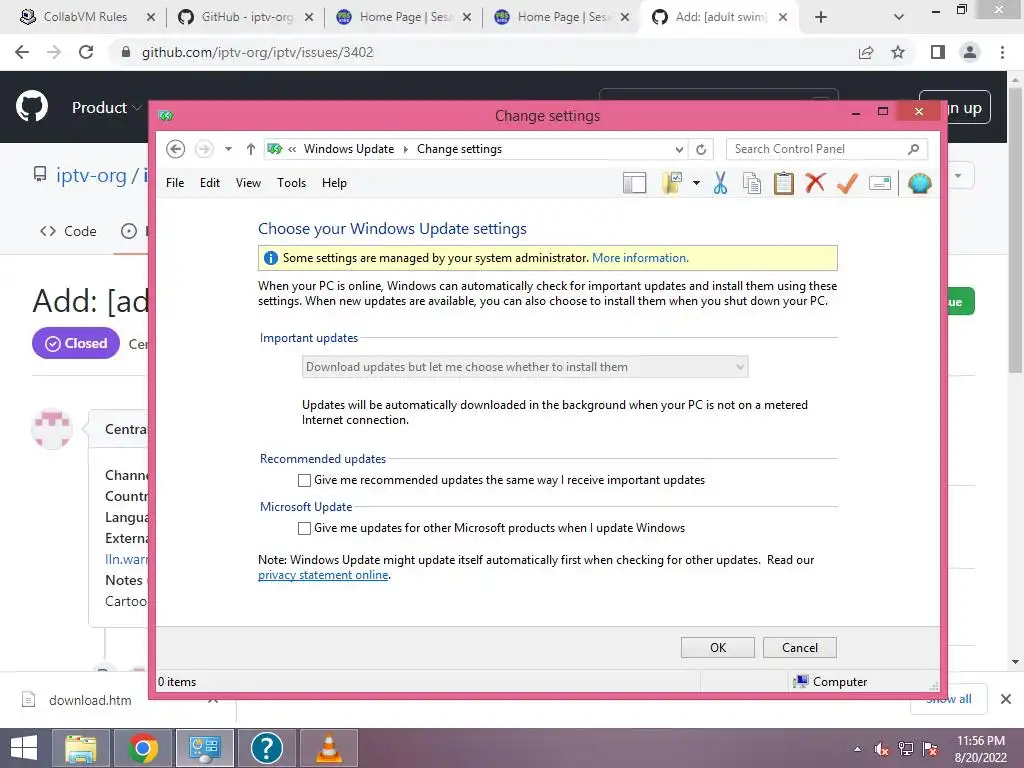This screenshot has height=768, width=1024.
Task: Open the Help menu
Action: (334, 183)
